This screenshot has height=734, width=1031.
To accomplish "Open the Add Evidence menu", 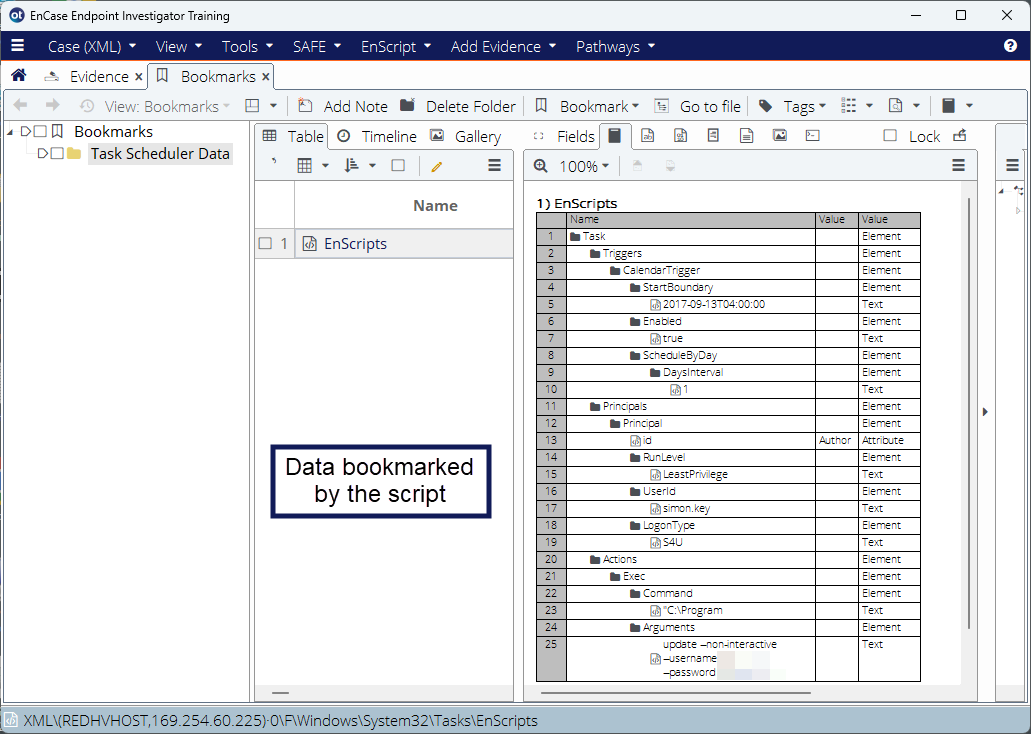I will [504, 47].
